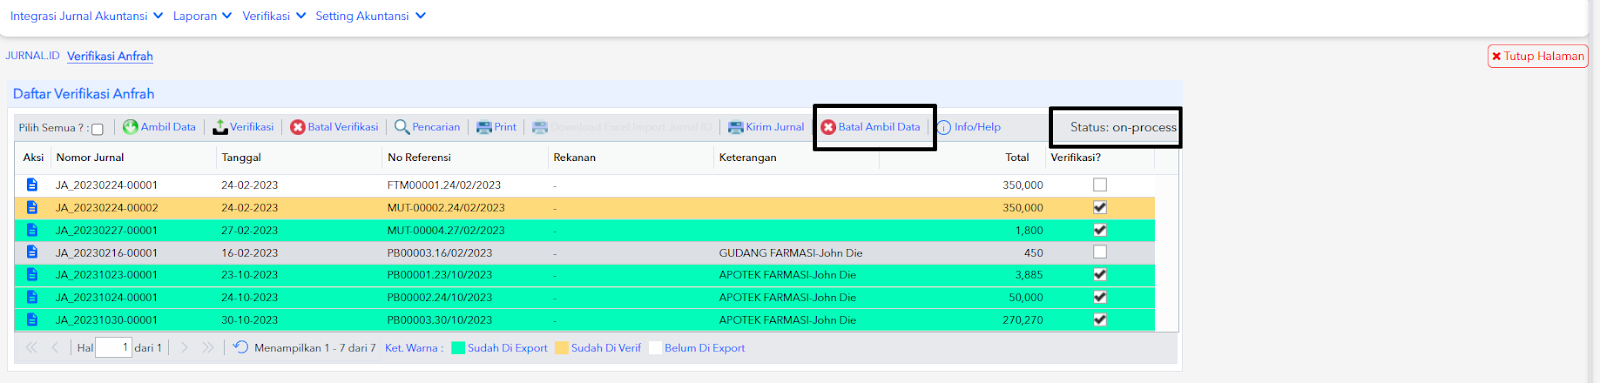Open document icon for JA_20230224-00001
This screenshot has height=383, width=1600.
[32, 185]
